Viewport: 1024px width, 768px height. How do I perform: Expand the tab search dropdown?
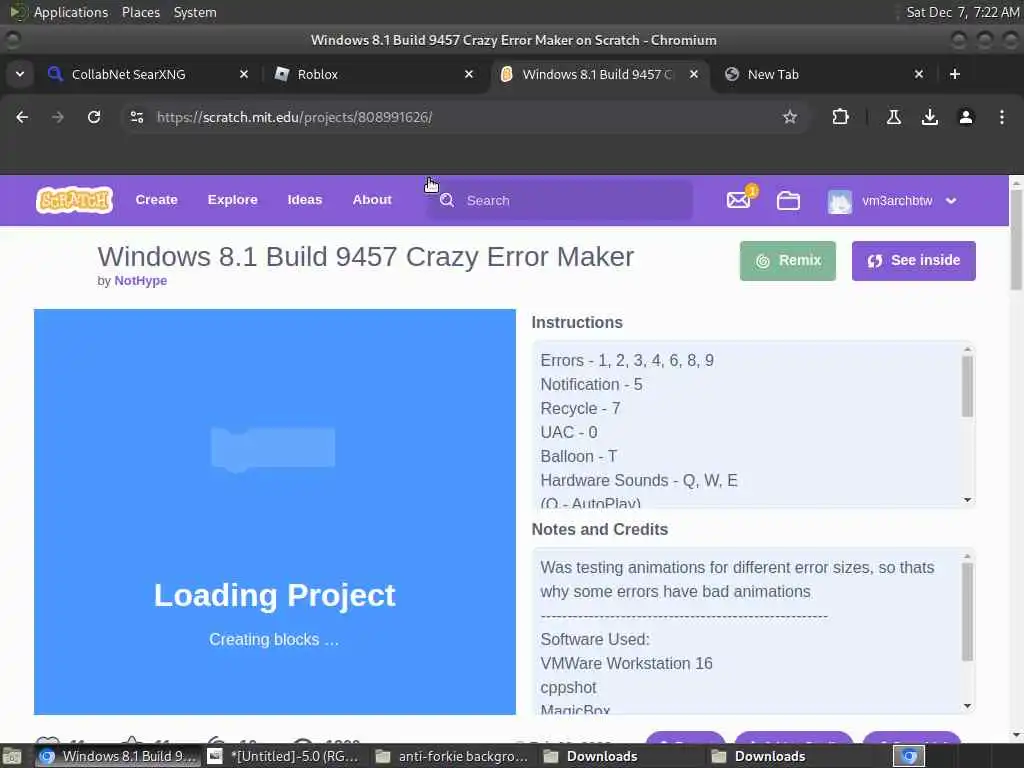[x=20, y=74]
